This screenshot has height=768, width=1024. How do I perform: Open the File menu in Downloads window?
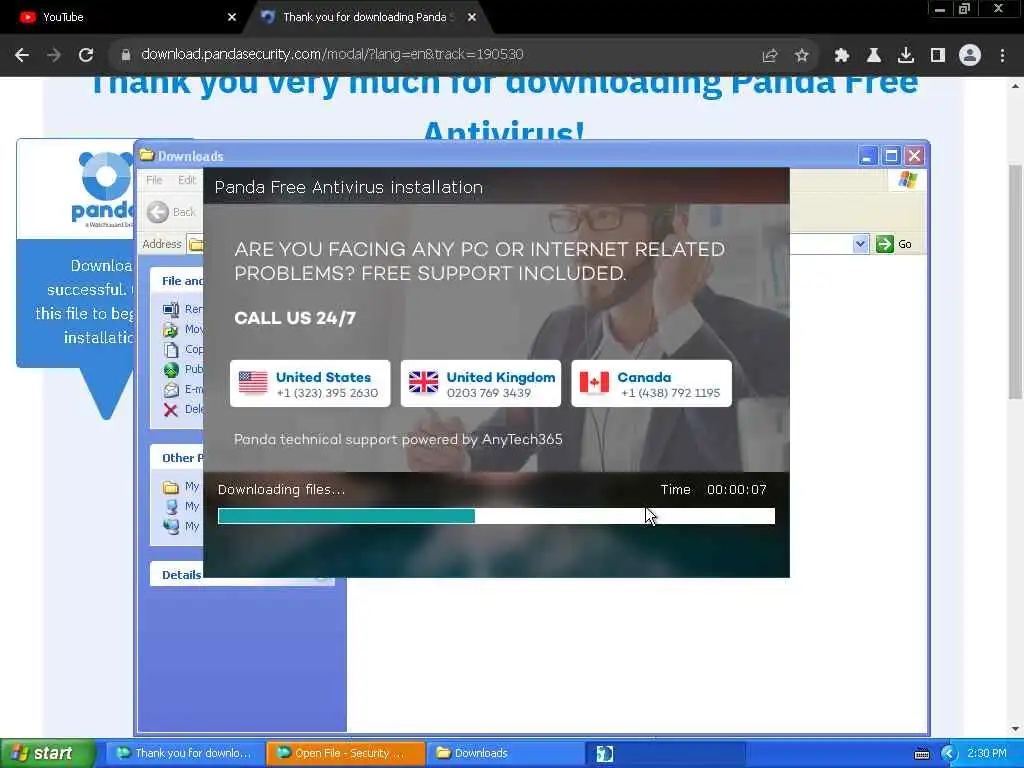154,180
